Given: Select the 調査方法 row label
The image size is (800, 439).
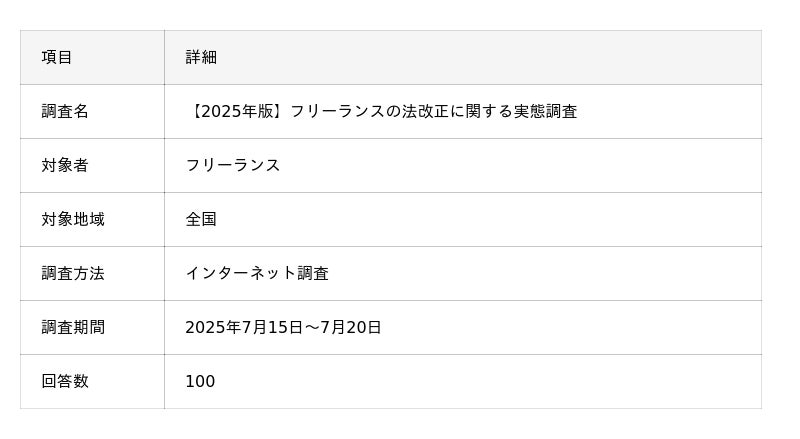Looking at the screenshot, I should pyautogui.click(x=73, y=274).
